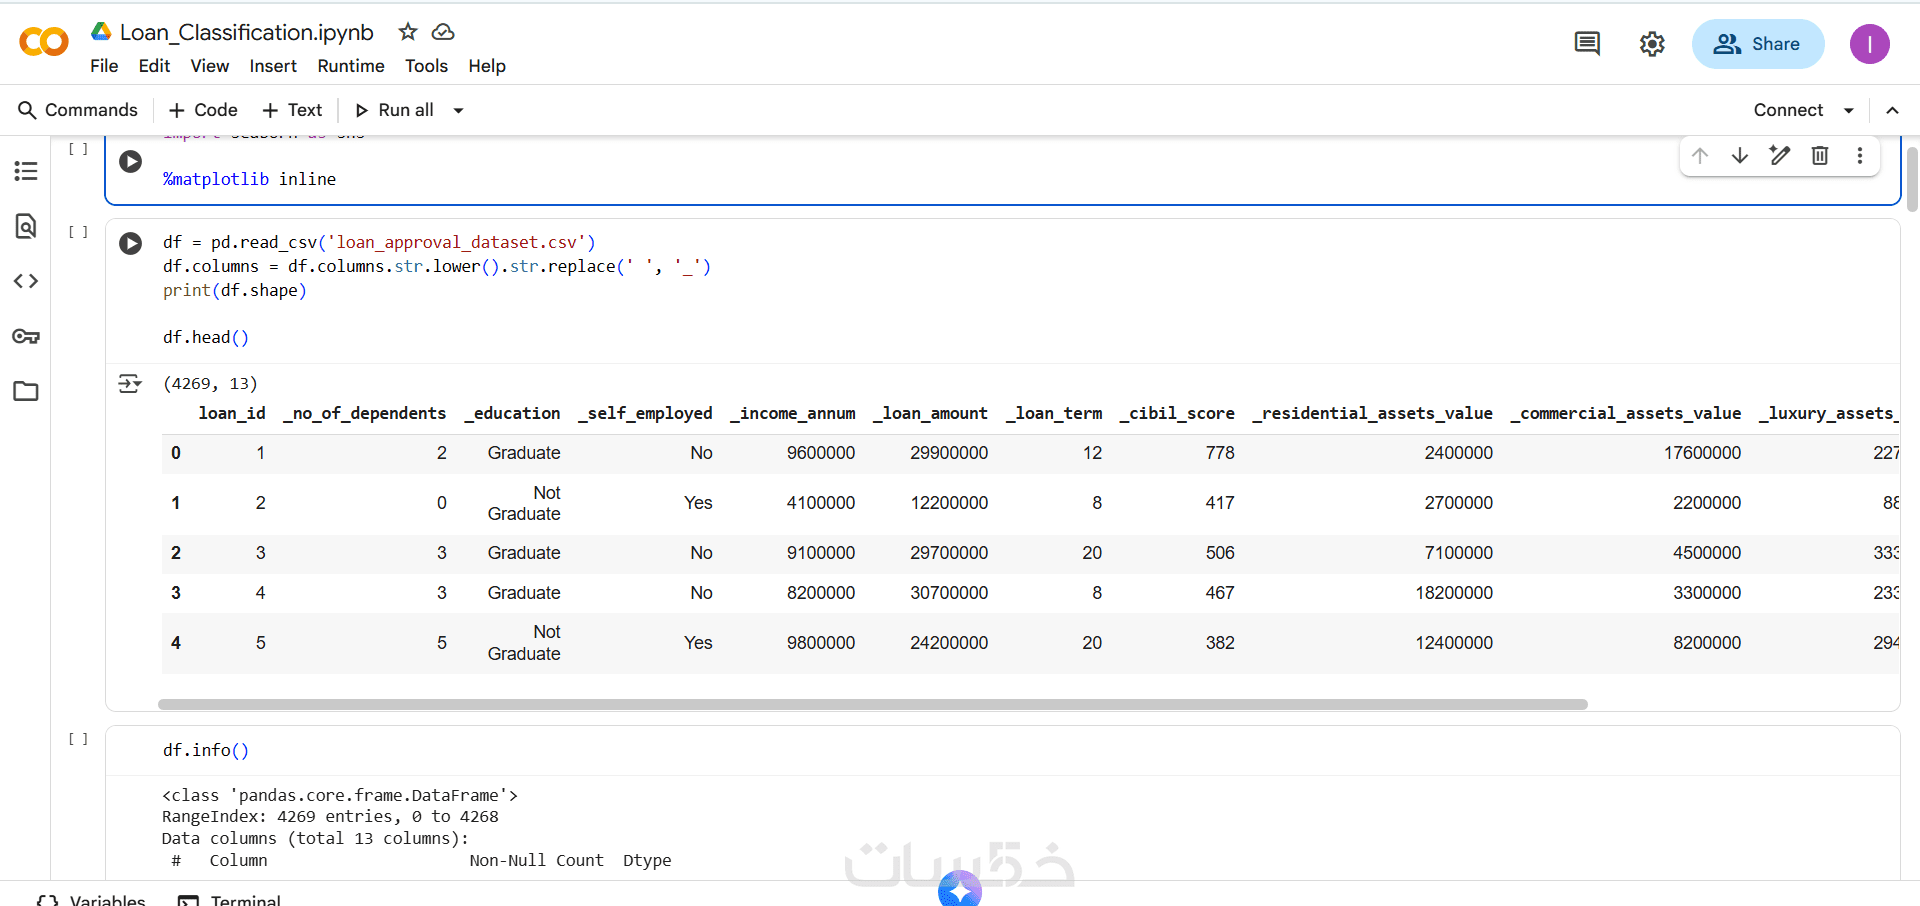Star the Loan_Classification notebook
Viewport: 1920px width, 906px height.
pos(408,32)
